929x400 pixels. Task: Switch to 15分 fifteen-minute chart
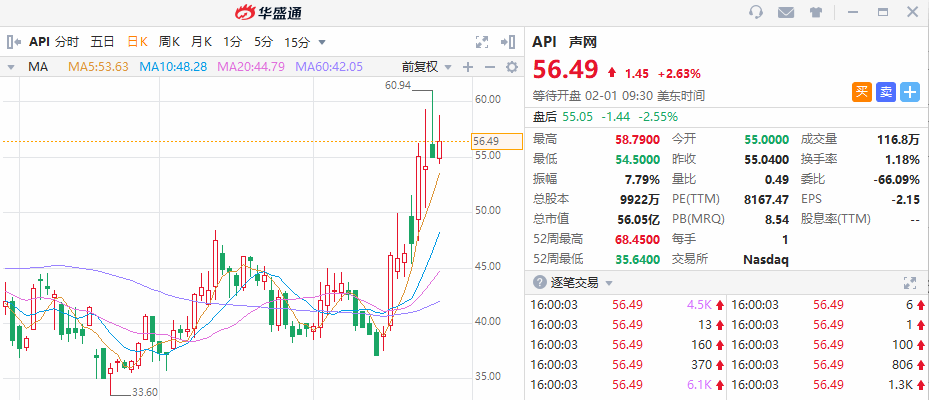click(297, 42)
